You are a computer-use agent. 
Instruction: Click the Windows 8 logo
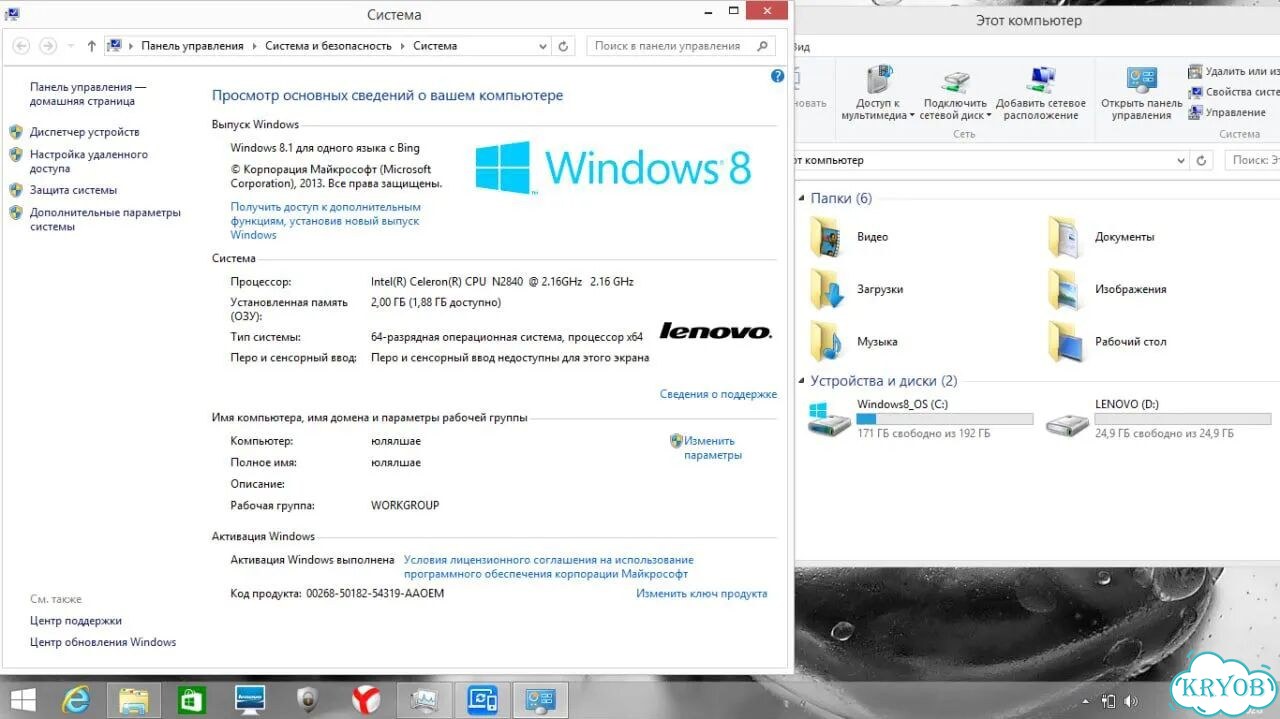pos(613,166)
